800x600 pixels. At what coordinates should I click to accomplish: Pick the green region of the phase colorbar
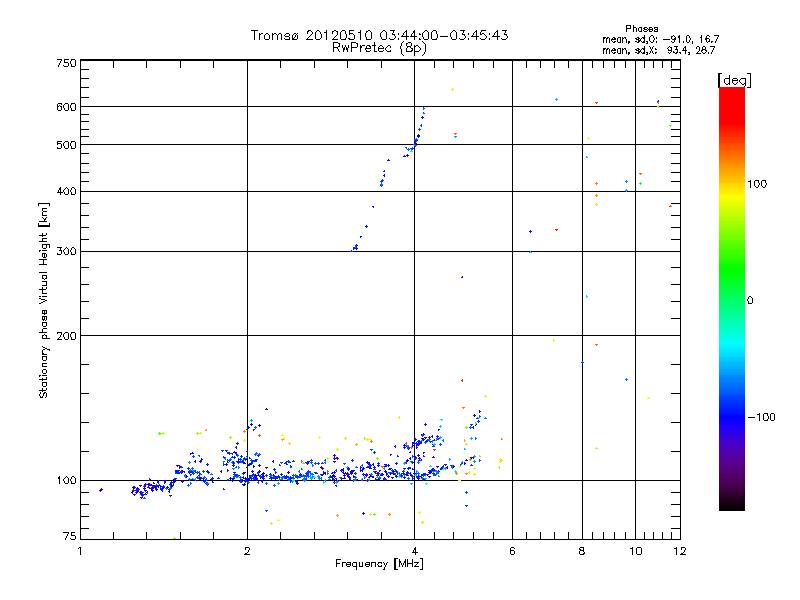click(x=732, y=270)
